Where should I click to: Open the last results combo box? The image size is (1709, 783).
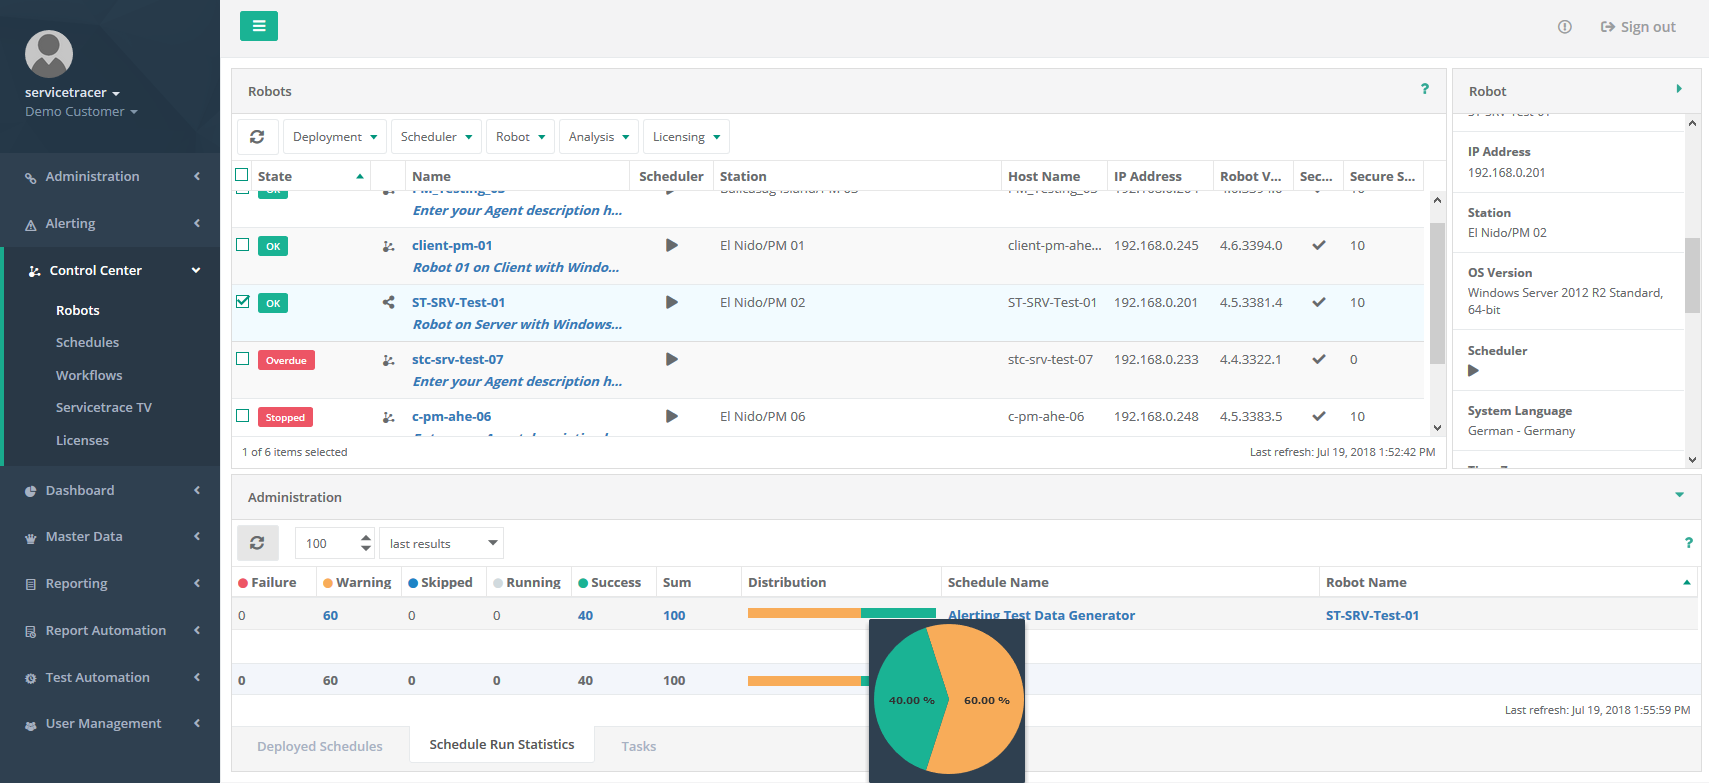441,543
